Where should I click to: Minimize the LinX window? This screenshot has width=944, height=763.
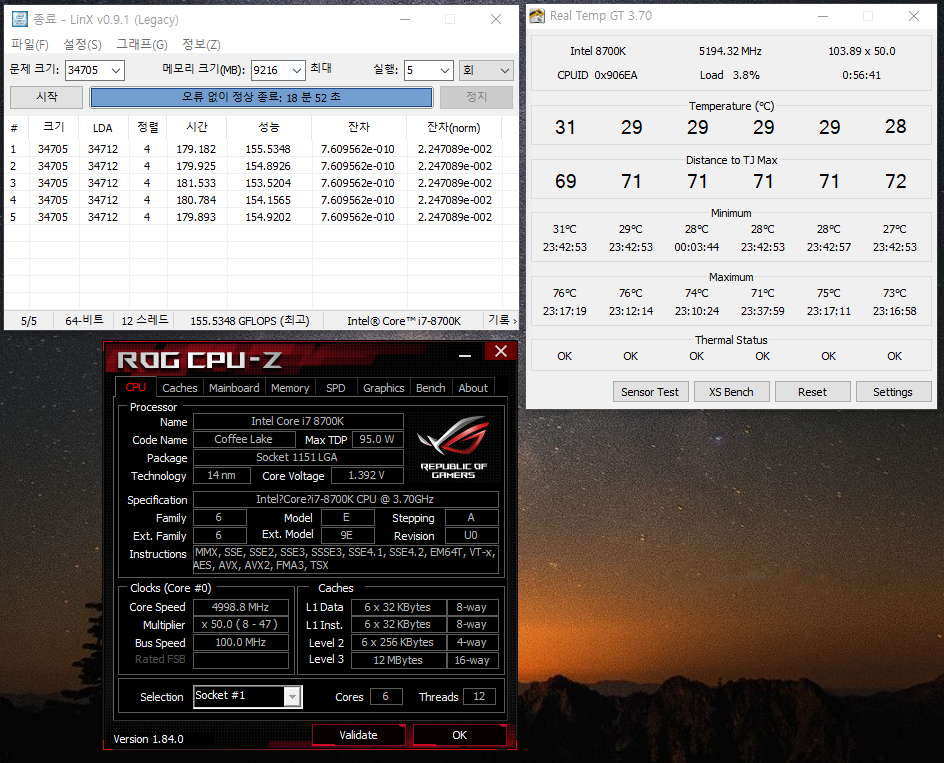coord(405,19)
